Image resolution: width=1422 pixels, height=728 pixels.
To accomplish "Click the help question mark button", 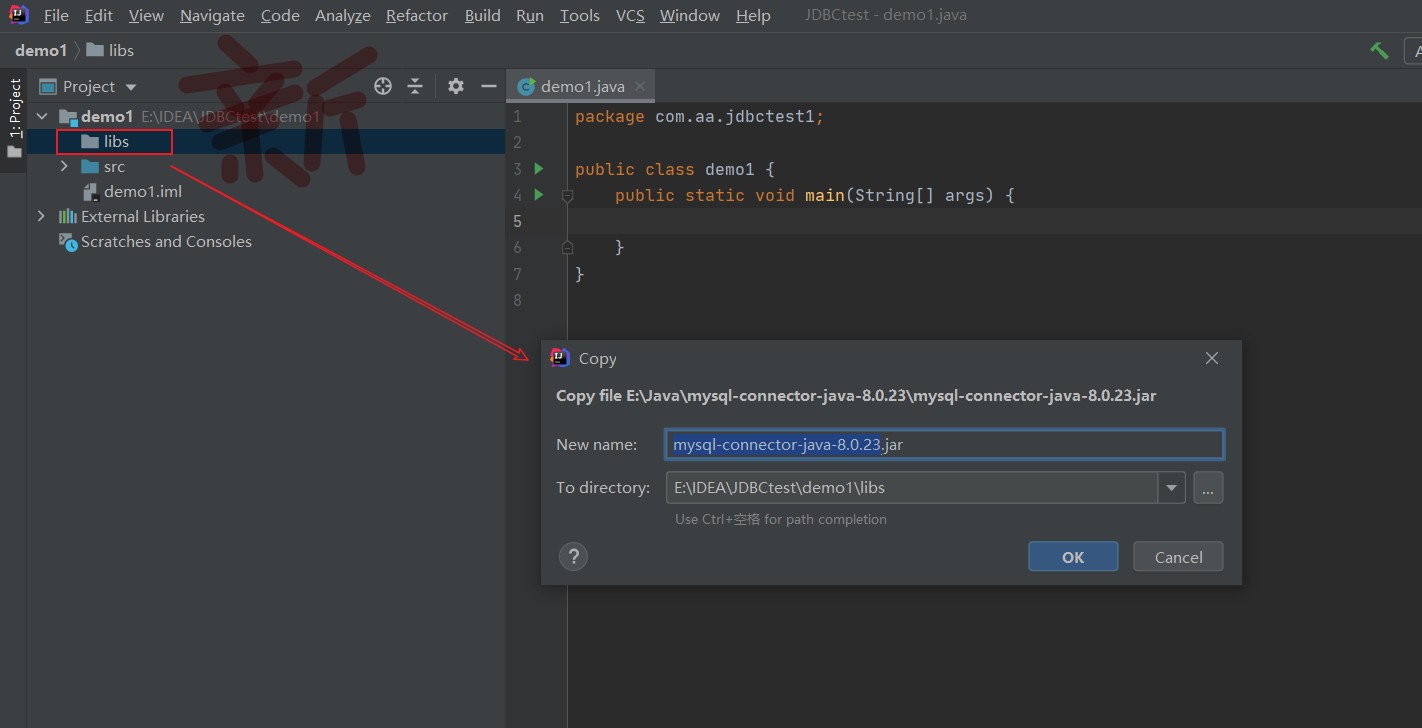I will (573, 557).
